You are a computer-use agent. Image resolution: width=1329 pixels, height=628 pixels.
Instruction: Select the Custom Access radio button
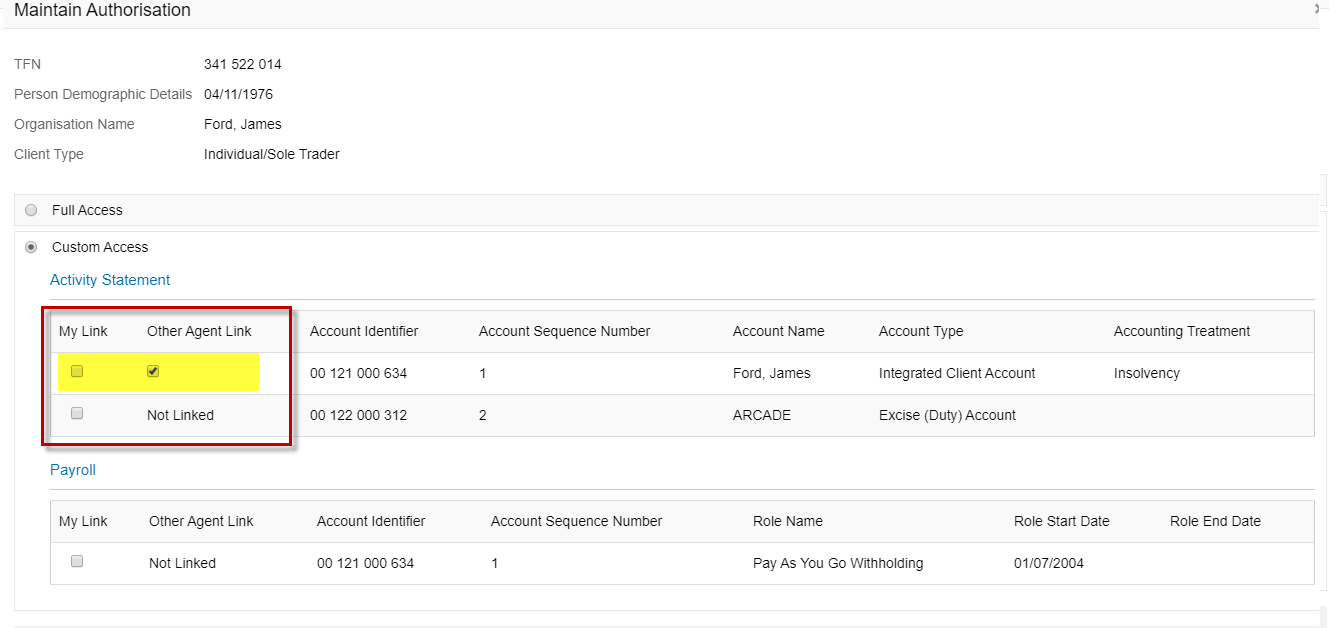coord(32,247)
